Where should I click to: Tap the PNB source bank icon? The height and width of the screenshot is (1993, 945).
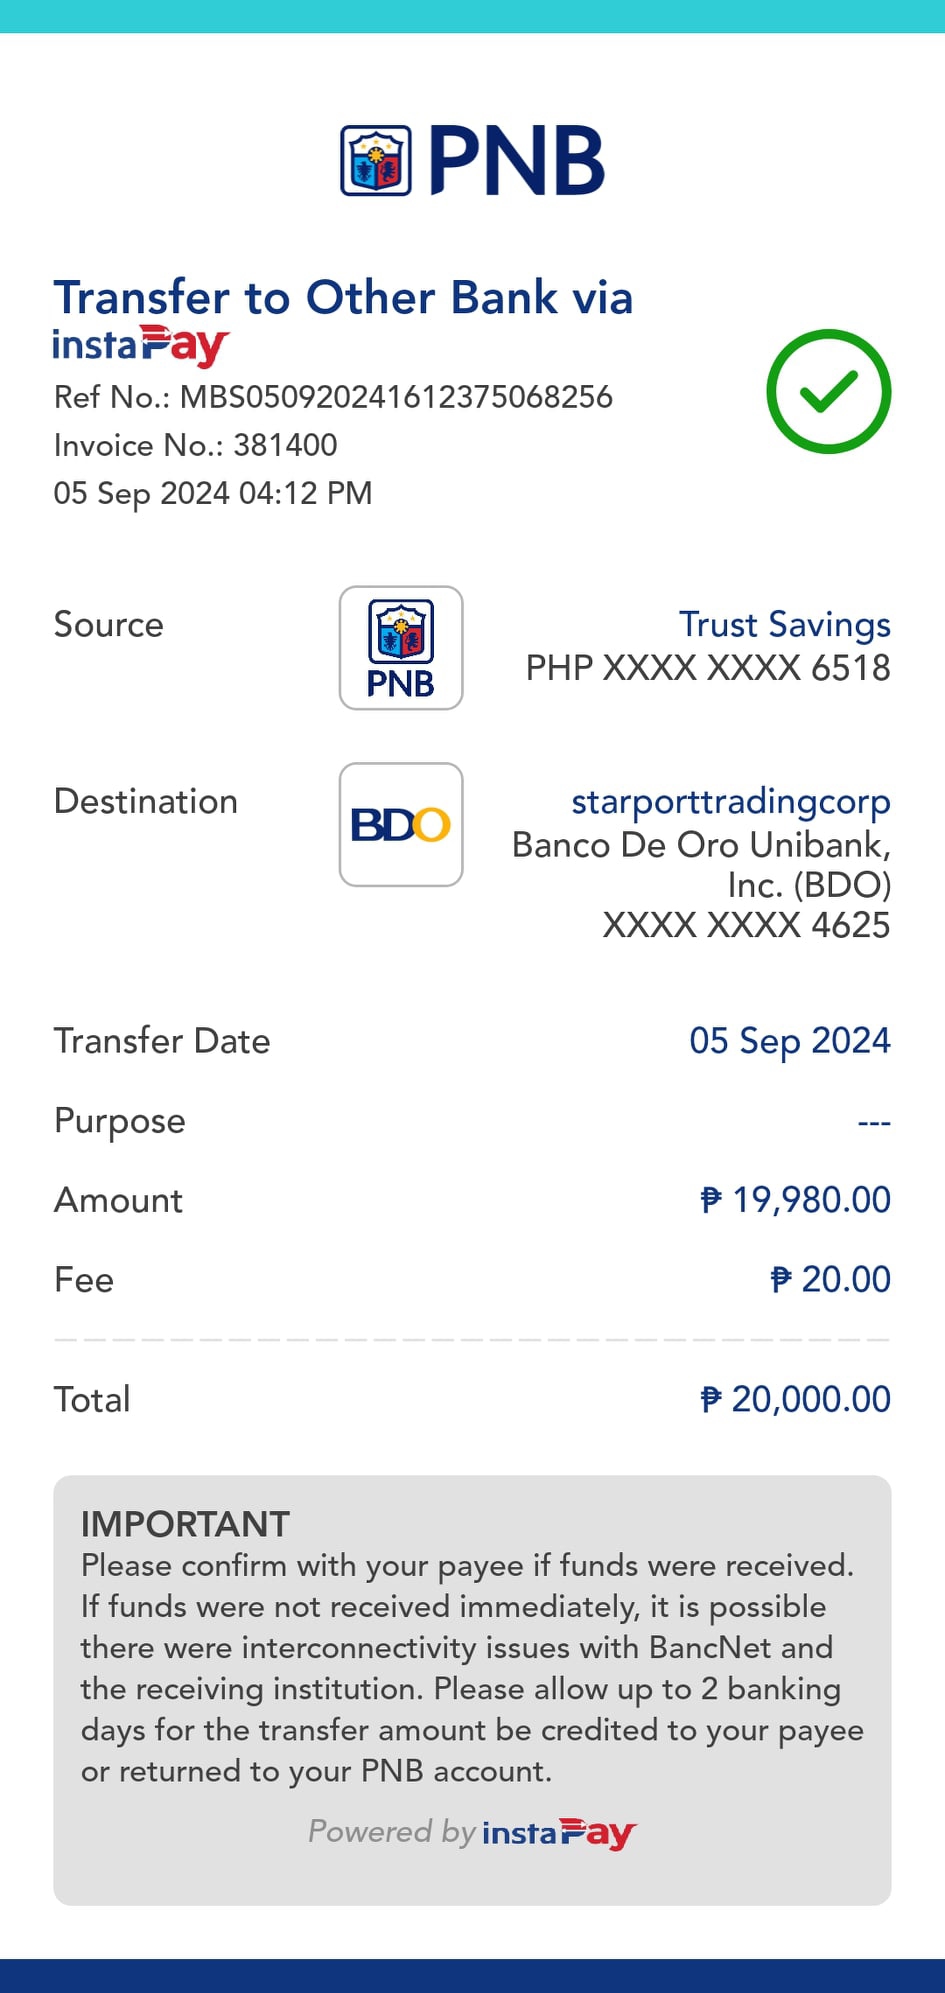tap(401, 648)
